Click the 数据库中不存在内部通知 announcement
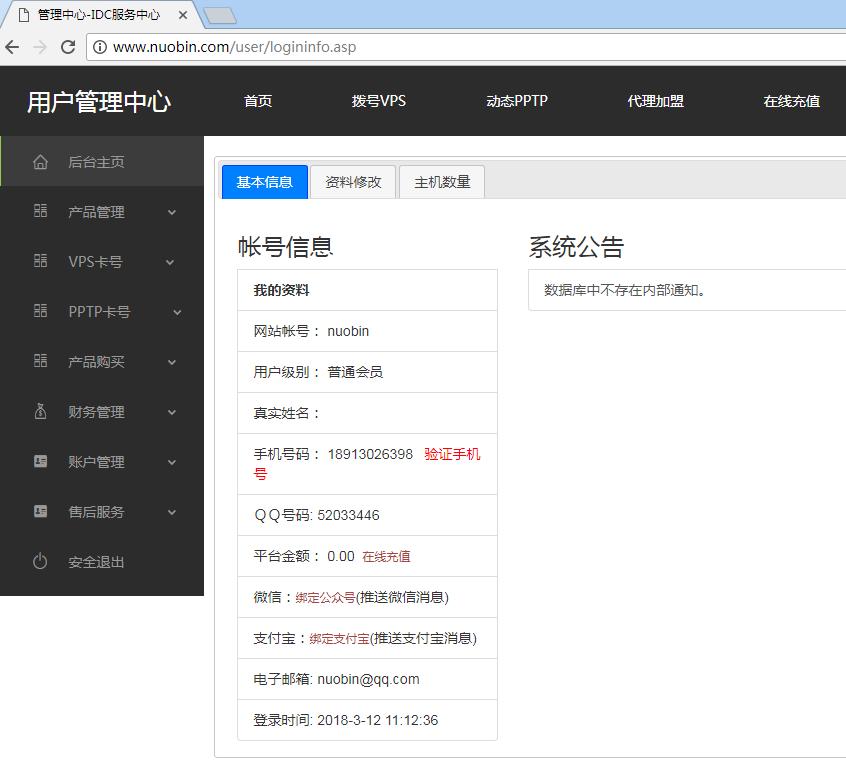Screen dimensions: 846x760 pyautogui.click(x=625, y=290)
